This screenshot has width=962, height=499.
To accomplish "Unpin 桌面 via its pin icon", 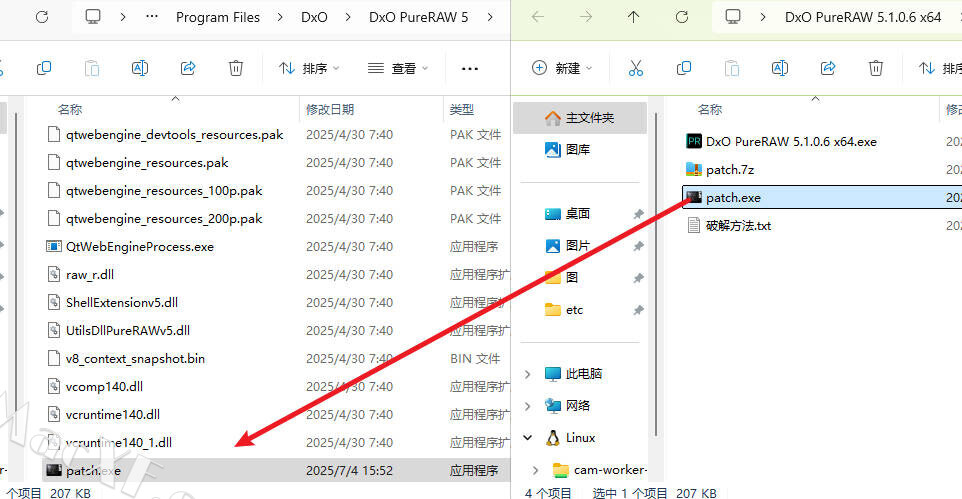I will pos(638,214).
